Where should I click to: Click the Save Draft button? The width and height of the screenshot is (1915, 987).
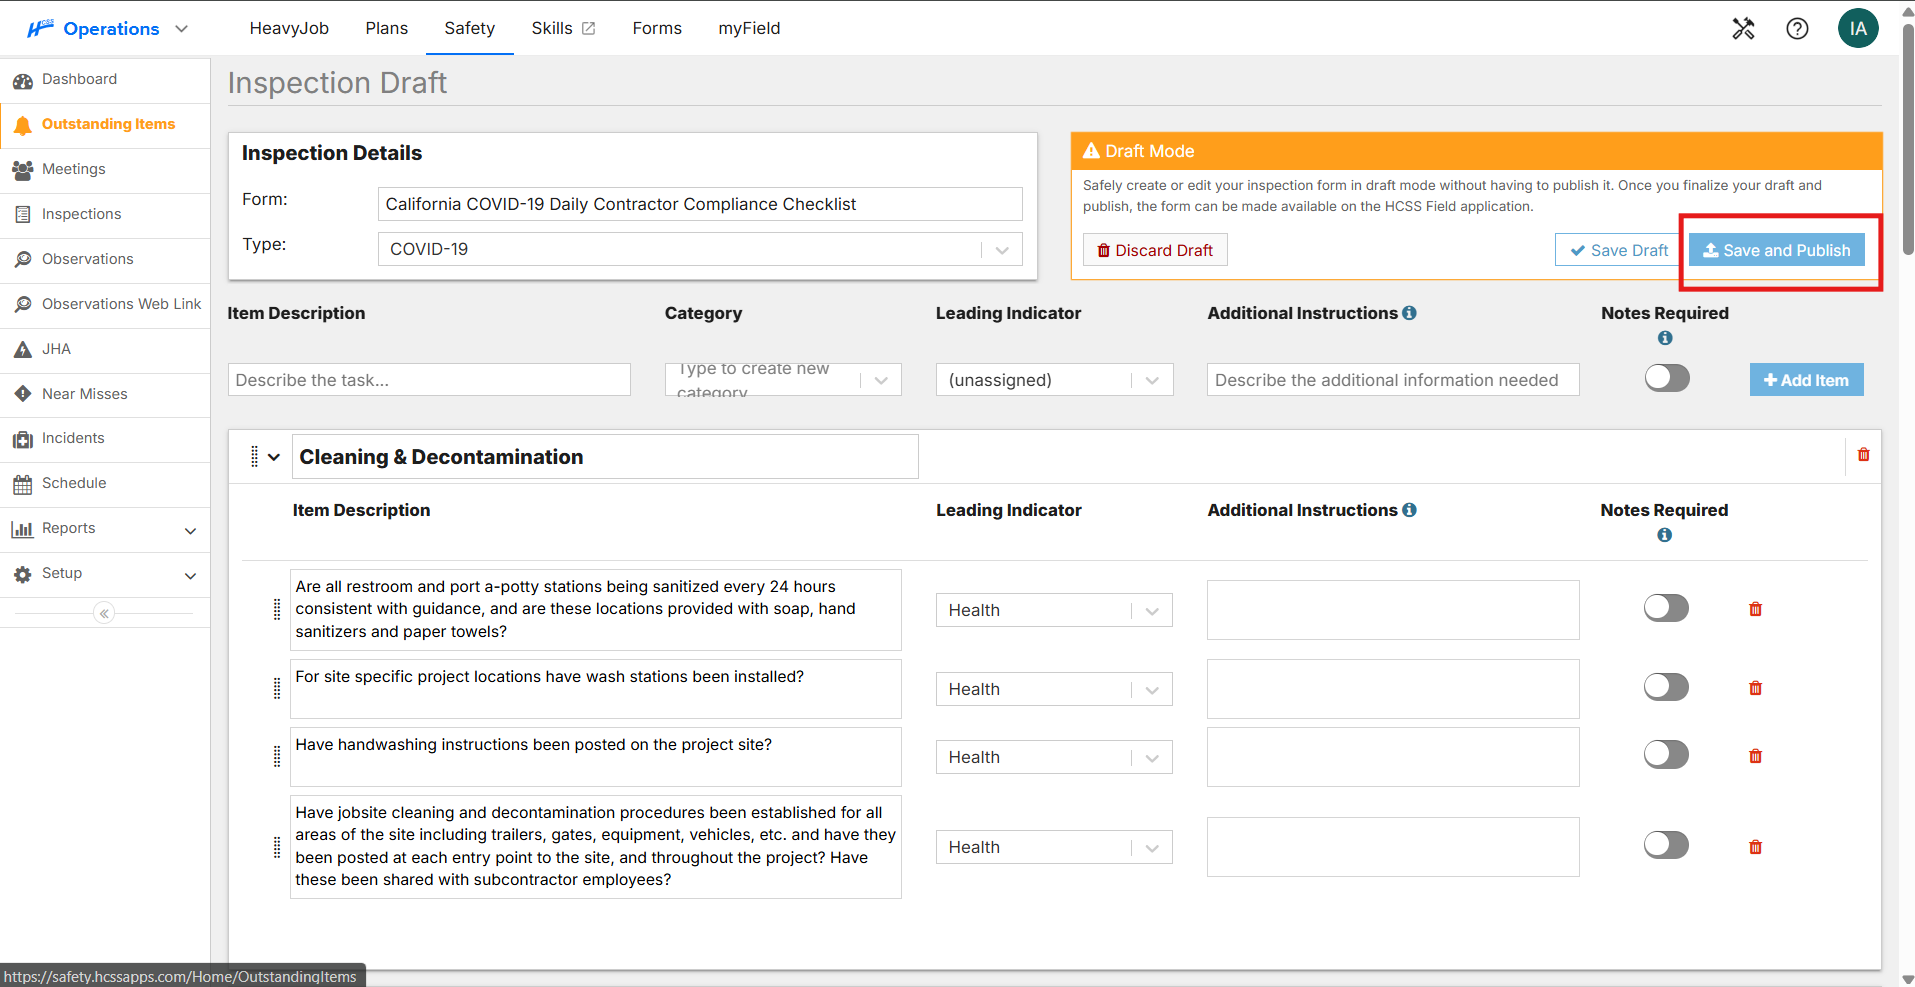1619,250
